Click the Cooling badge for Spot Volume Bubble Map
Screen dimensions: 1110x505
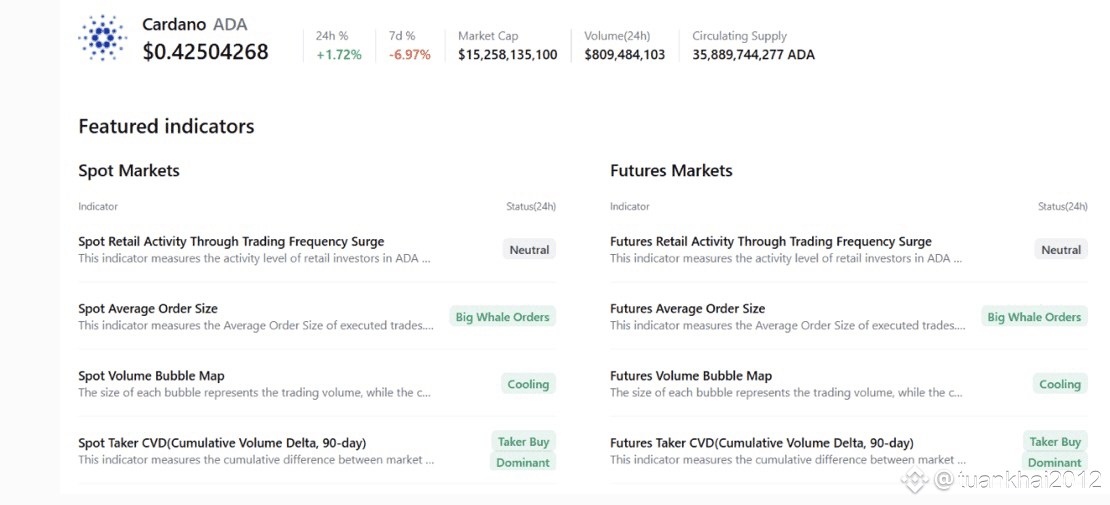[528, 384]
